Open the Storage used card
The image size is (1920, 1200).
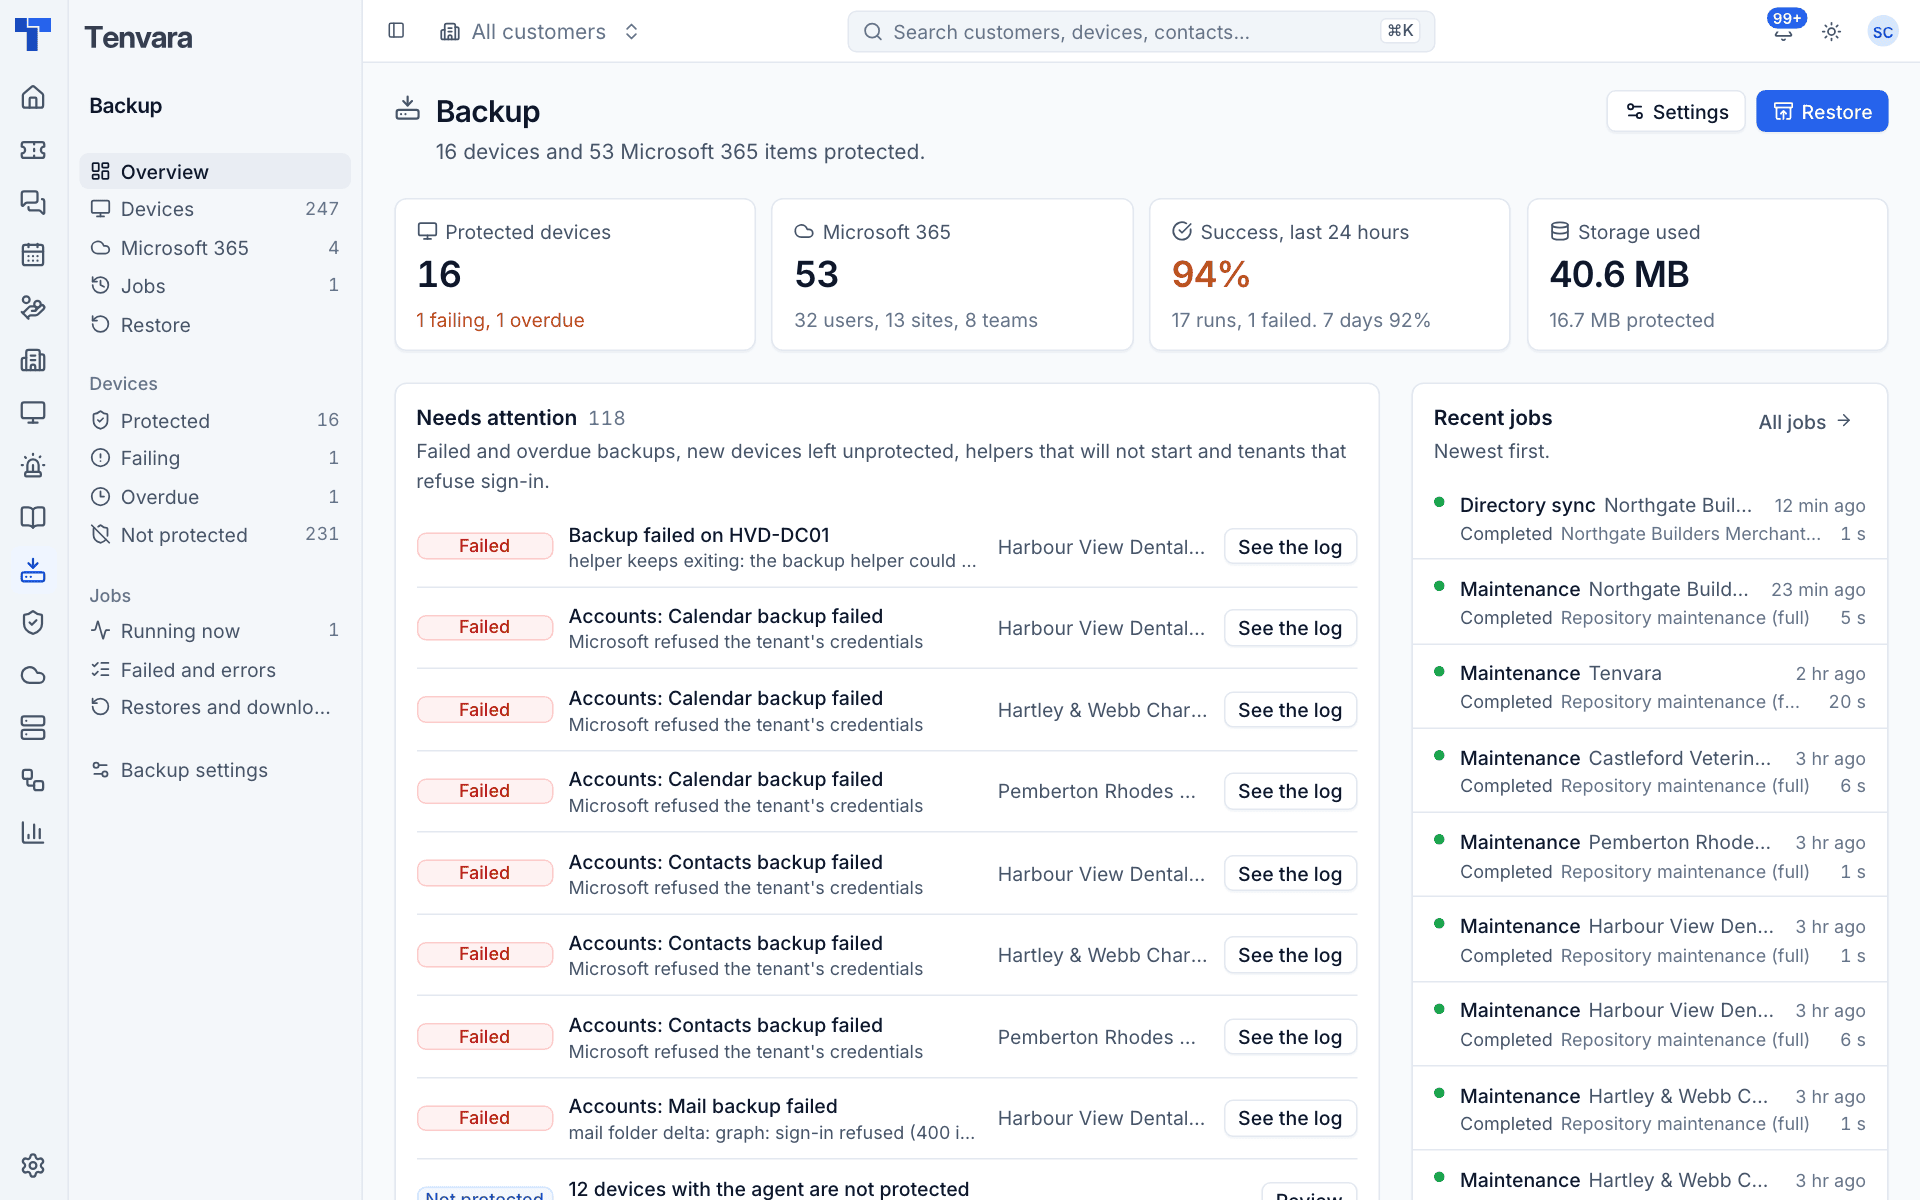(x=1707, y=274)
